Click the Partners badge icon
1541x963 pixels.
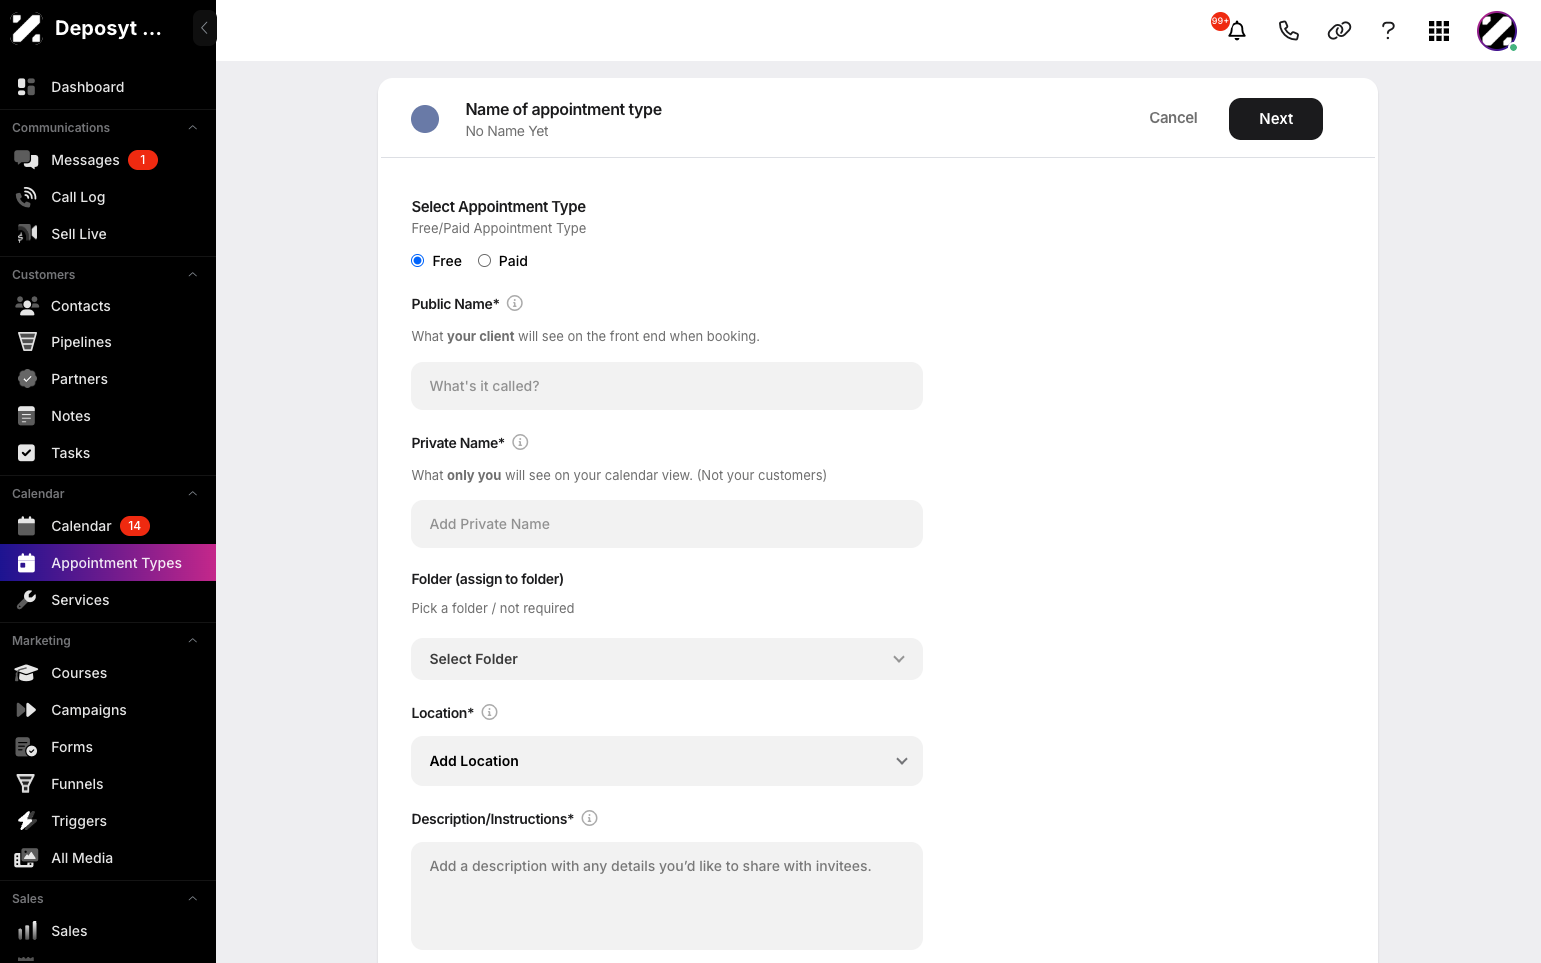[27, 379]
